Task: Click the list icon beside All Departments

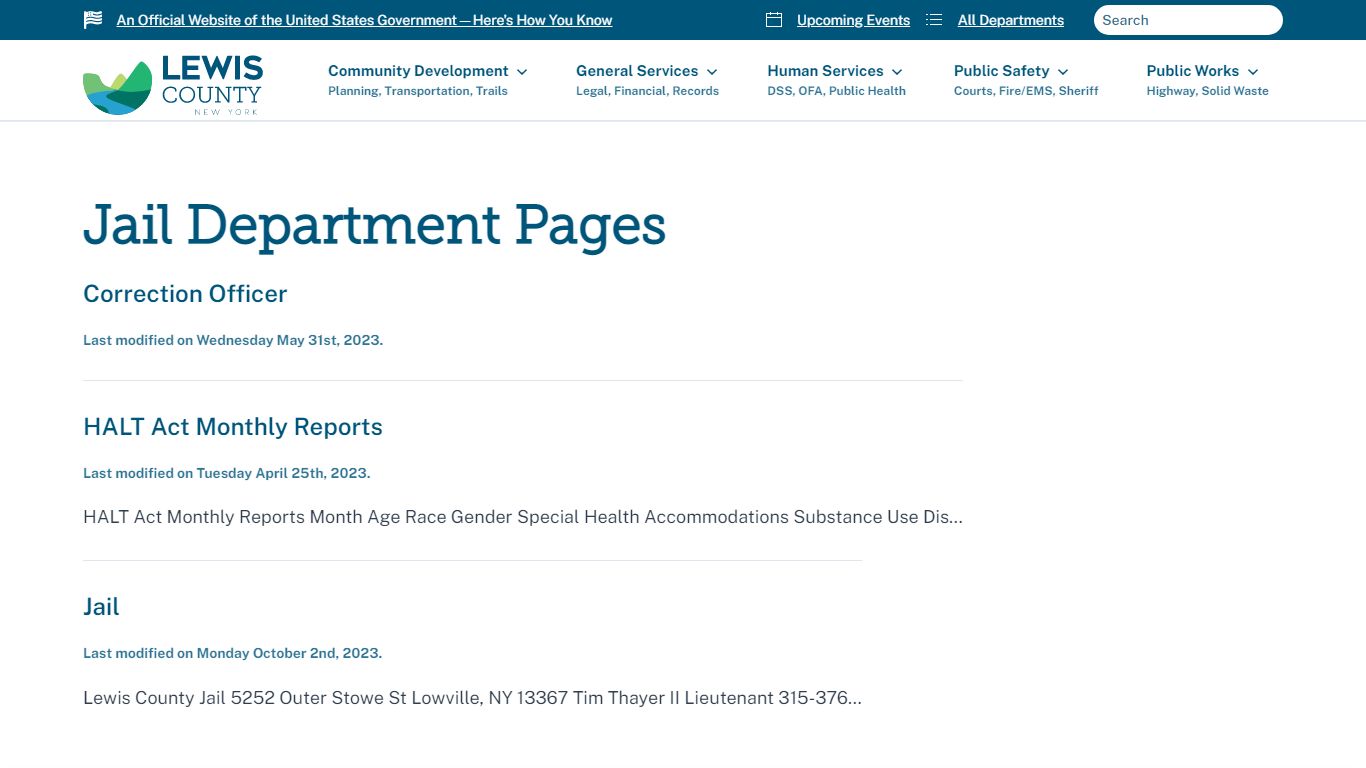Action: pos(934,20)
